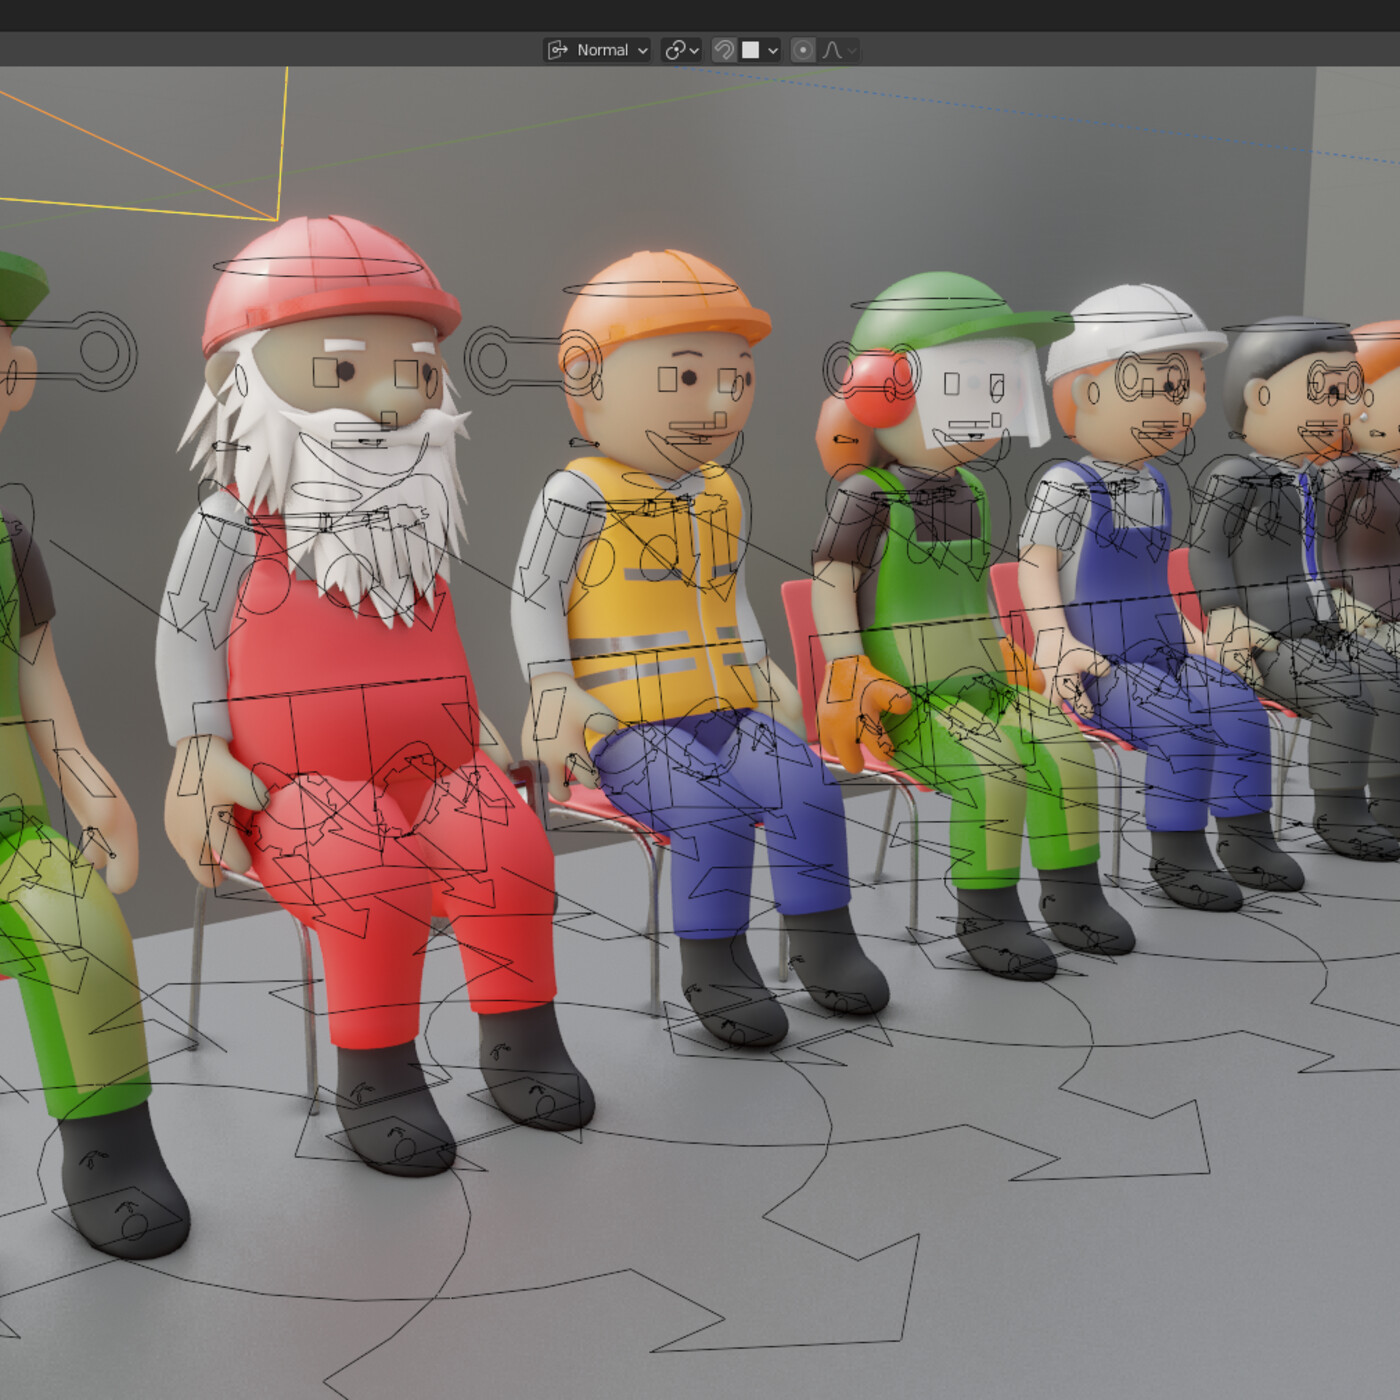Toggle the magnet snapping button
Screen dimensions: 1400x1400
click(724, 50)
